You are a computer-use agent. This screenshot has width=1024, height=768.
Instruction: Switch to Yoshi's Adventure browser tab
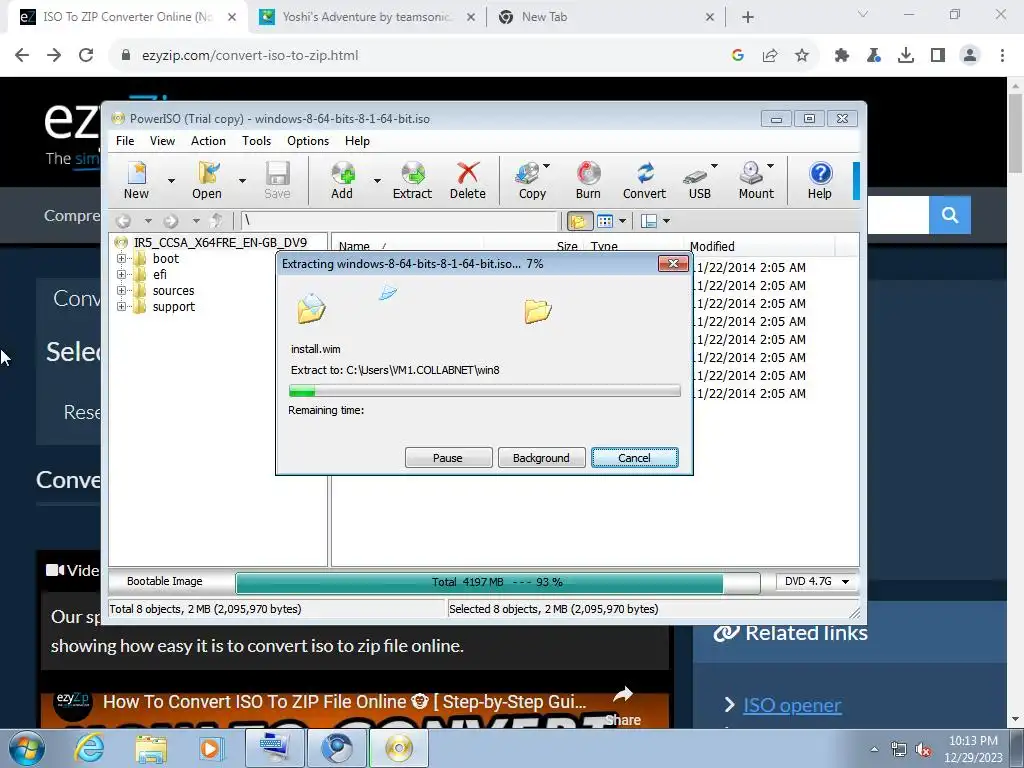tap(367, 17)
